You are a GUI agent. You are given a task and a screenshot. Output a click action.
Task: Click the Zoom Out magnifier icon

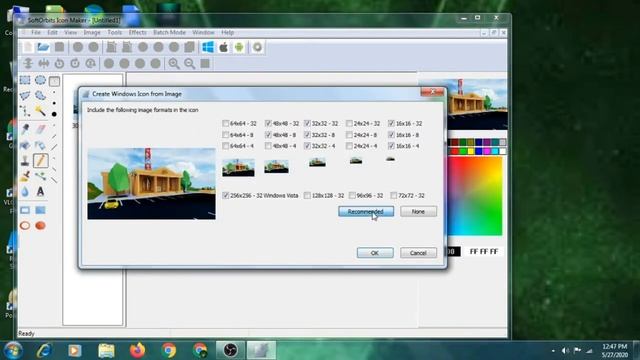click(189, 63)
